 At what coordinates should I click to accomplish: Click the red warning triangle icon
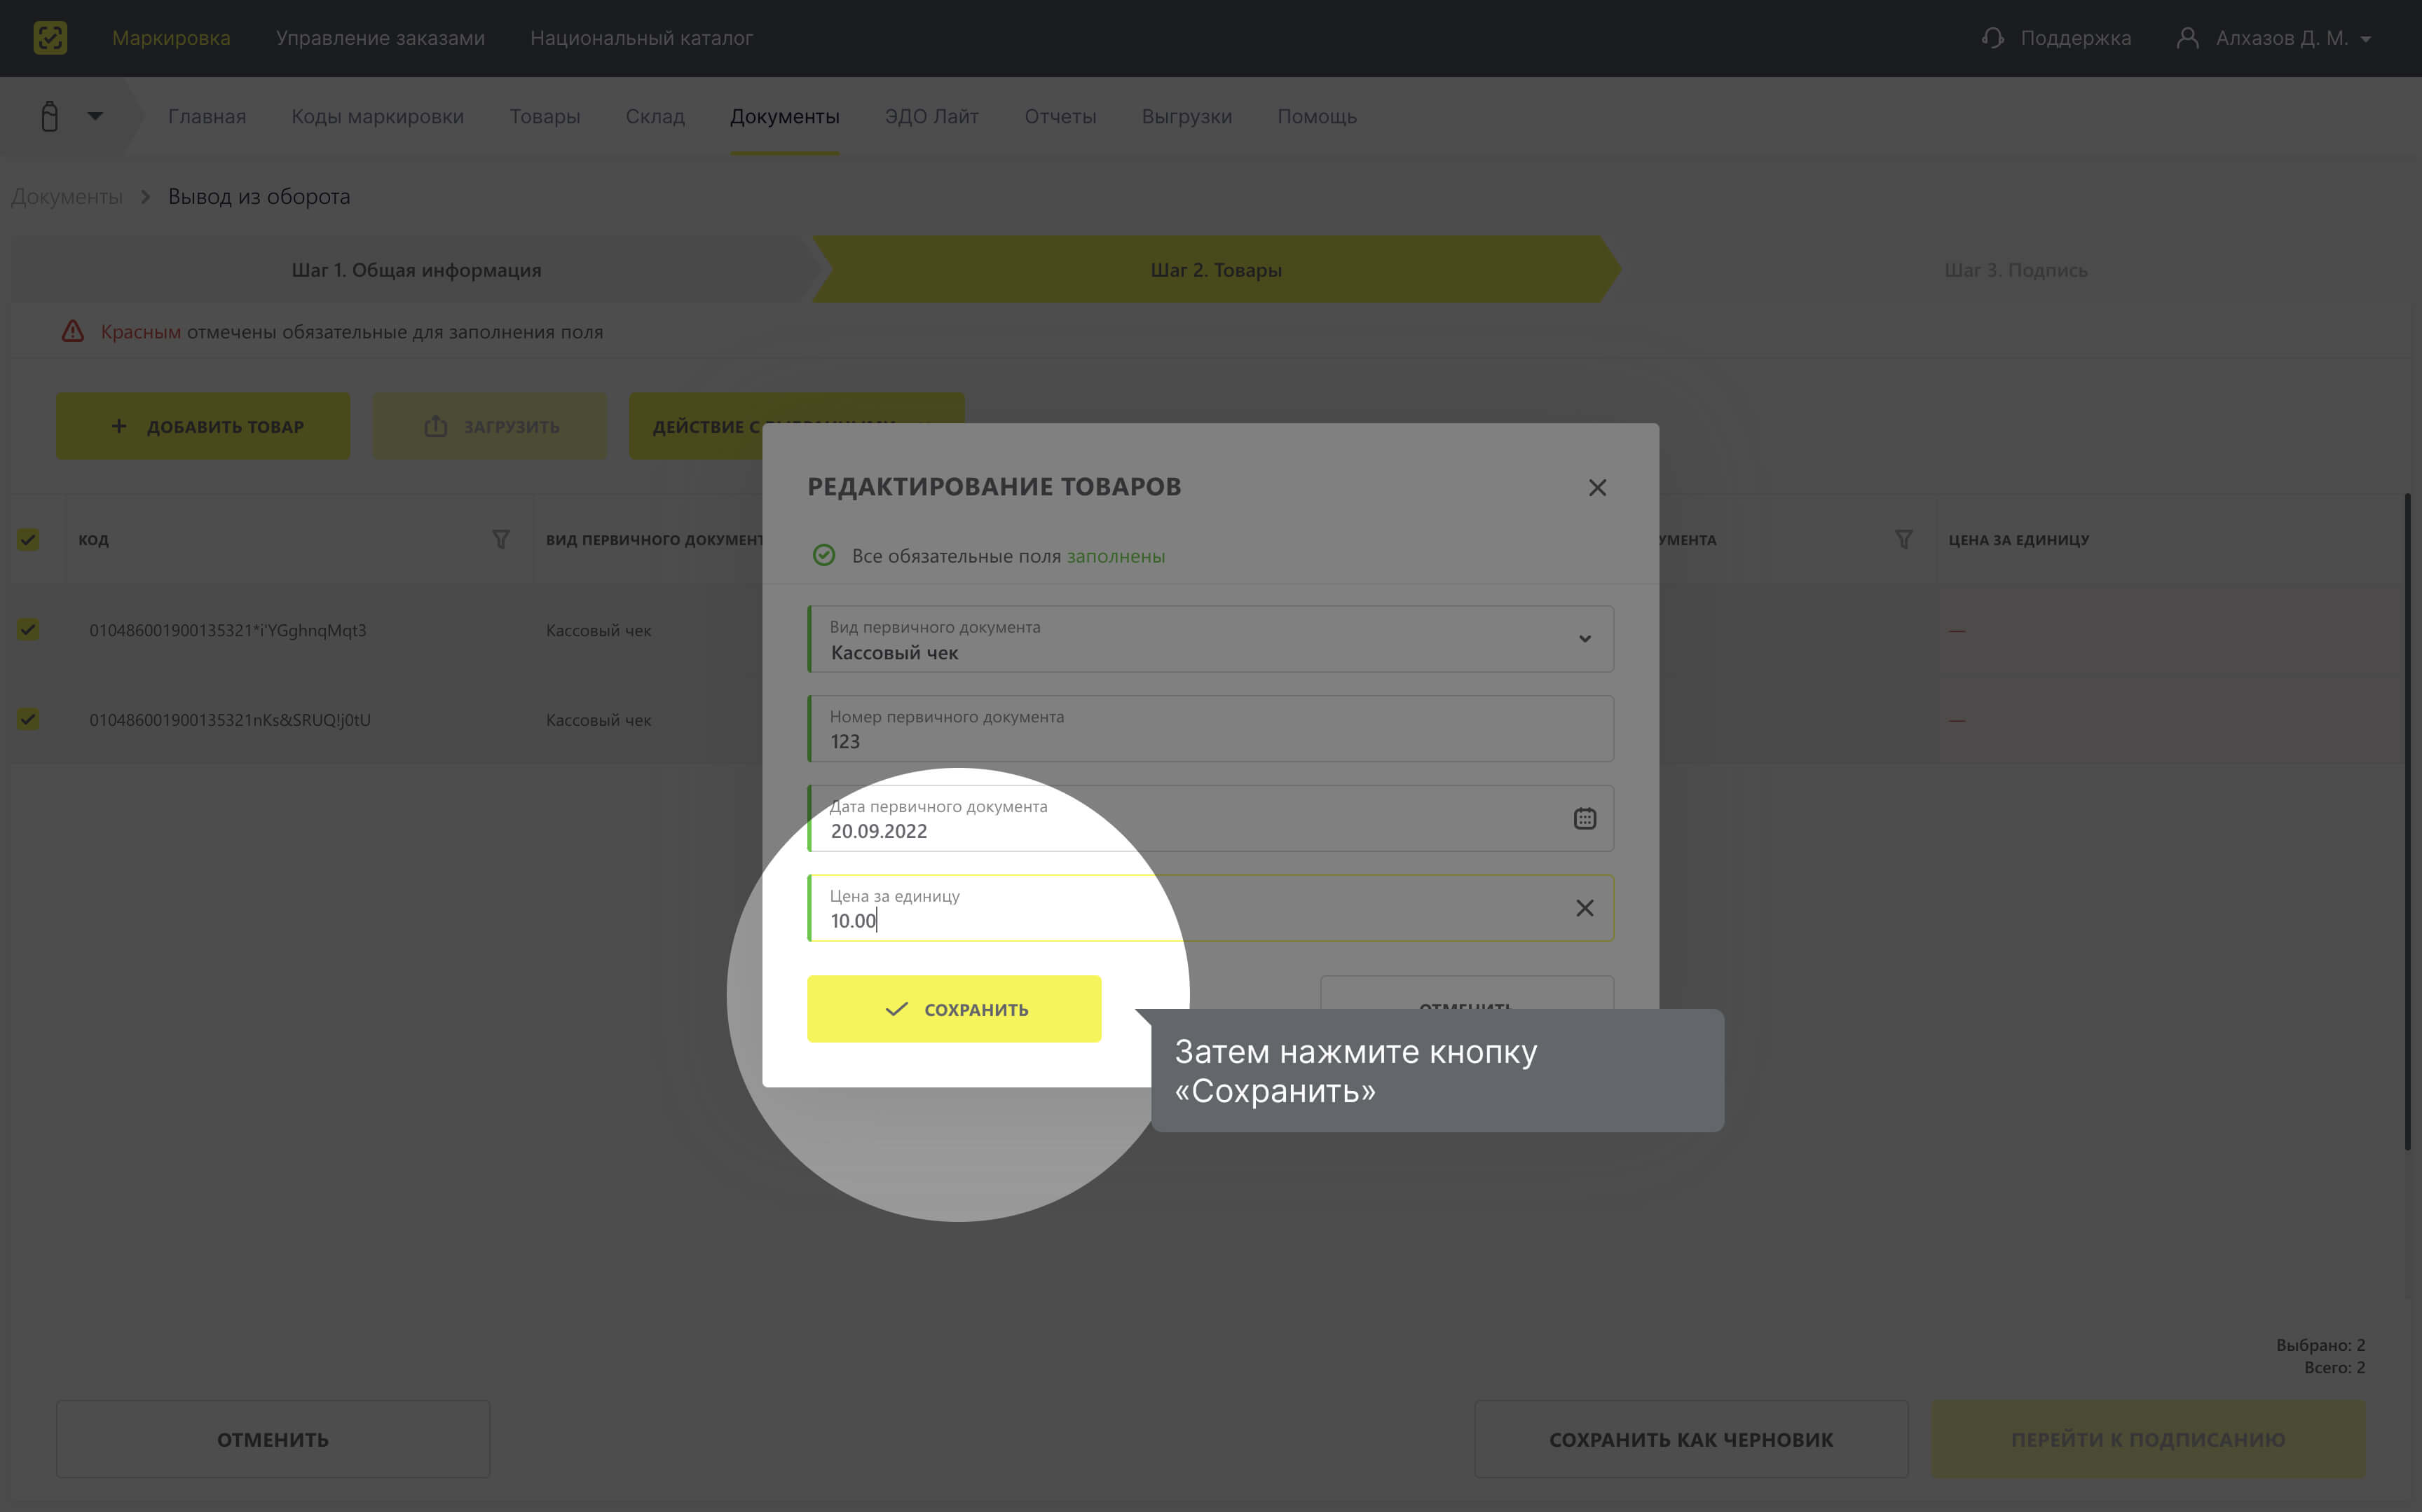73,331
